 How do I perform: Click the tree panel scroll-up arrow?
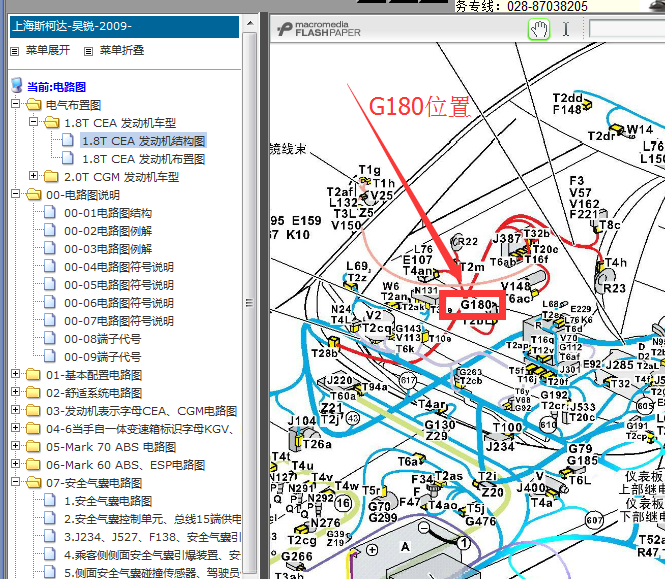[x=250, y=23]
